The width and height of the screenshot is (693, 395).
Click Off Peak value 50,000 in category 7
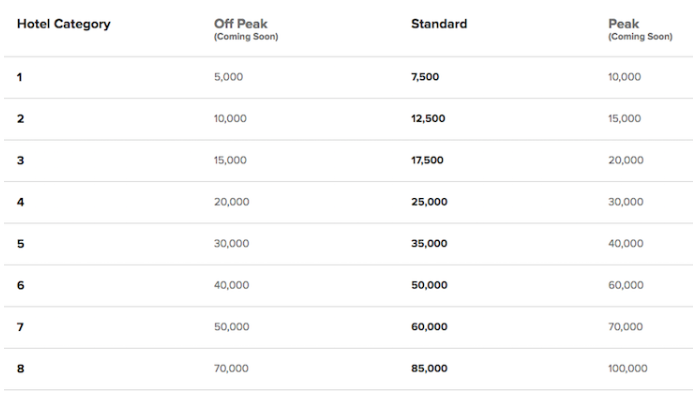pyautogui.click(x=232, y=327)
